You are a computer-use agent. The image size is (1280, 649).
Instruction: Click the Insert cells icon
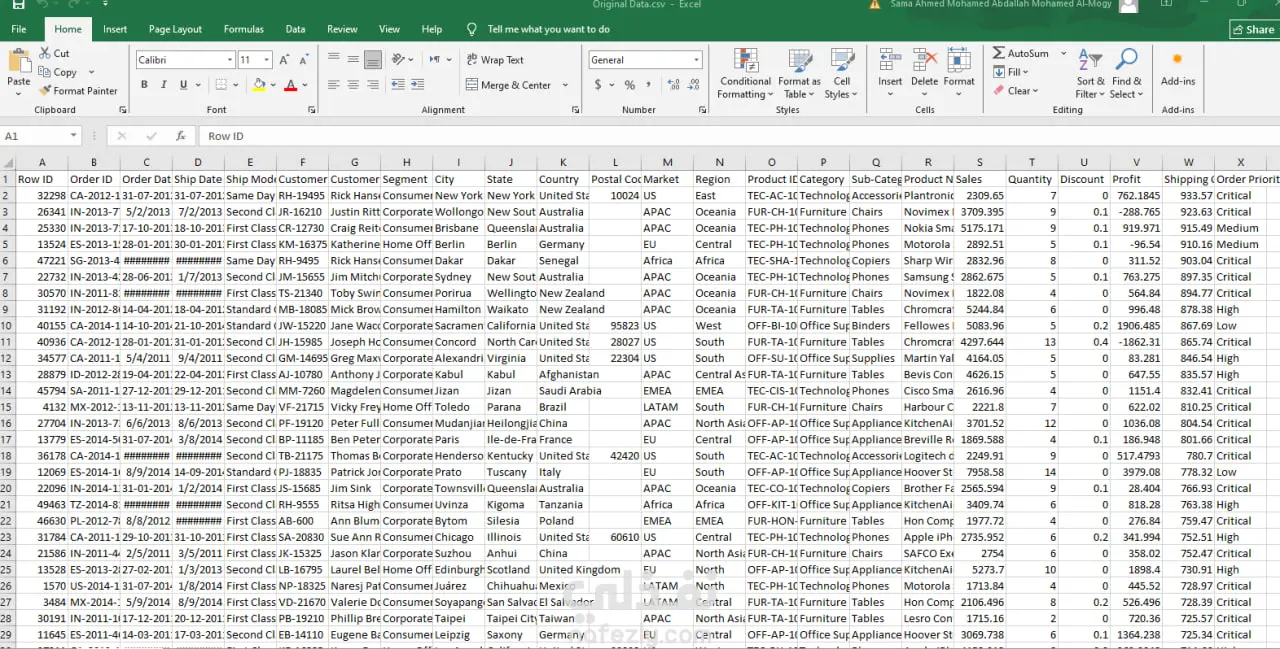pos(890,60)
